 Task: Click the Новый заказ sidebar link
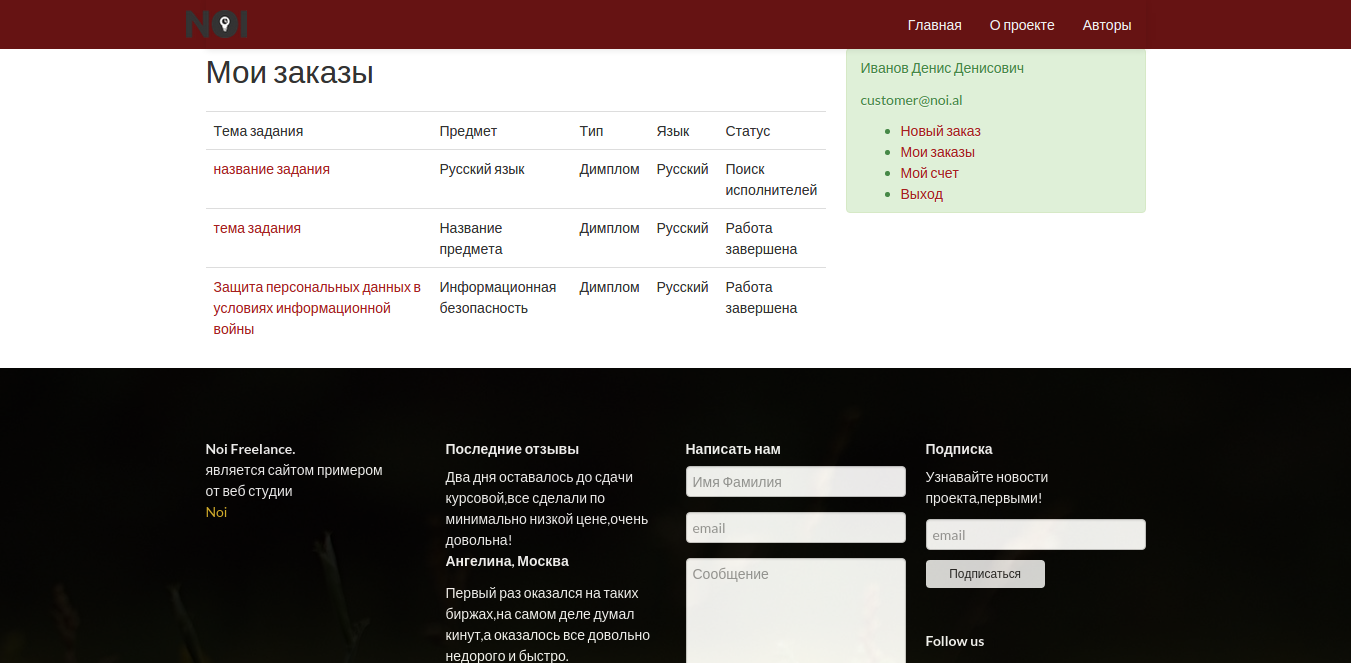tap(940, 131)
